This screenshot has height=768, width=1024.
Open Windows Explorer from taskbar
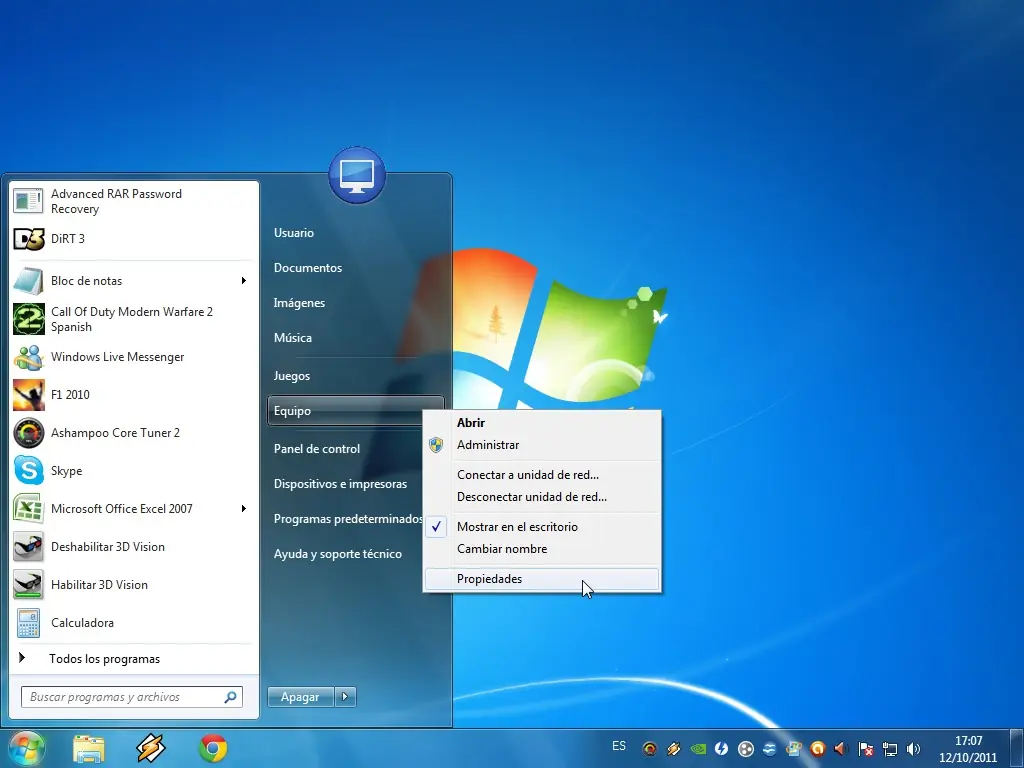point(89,749)
